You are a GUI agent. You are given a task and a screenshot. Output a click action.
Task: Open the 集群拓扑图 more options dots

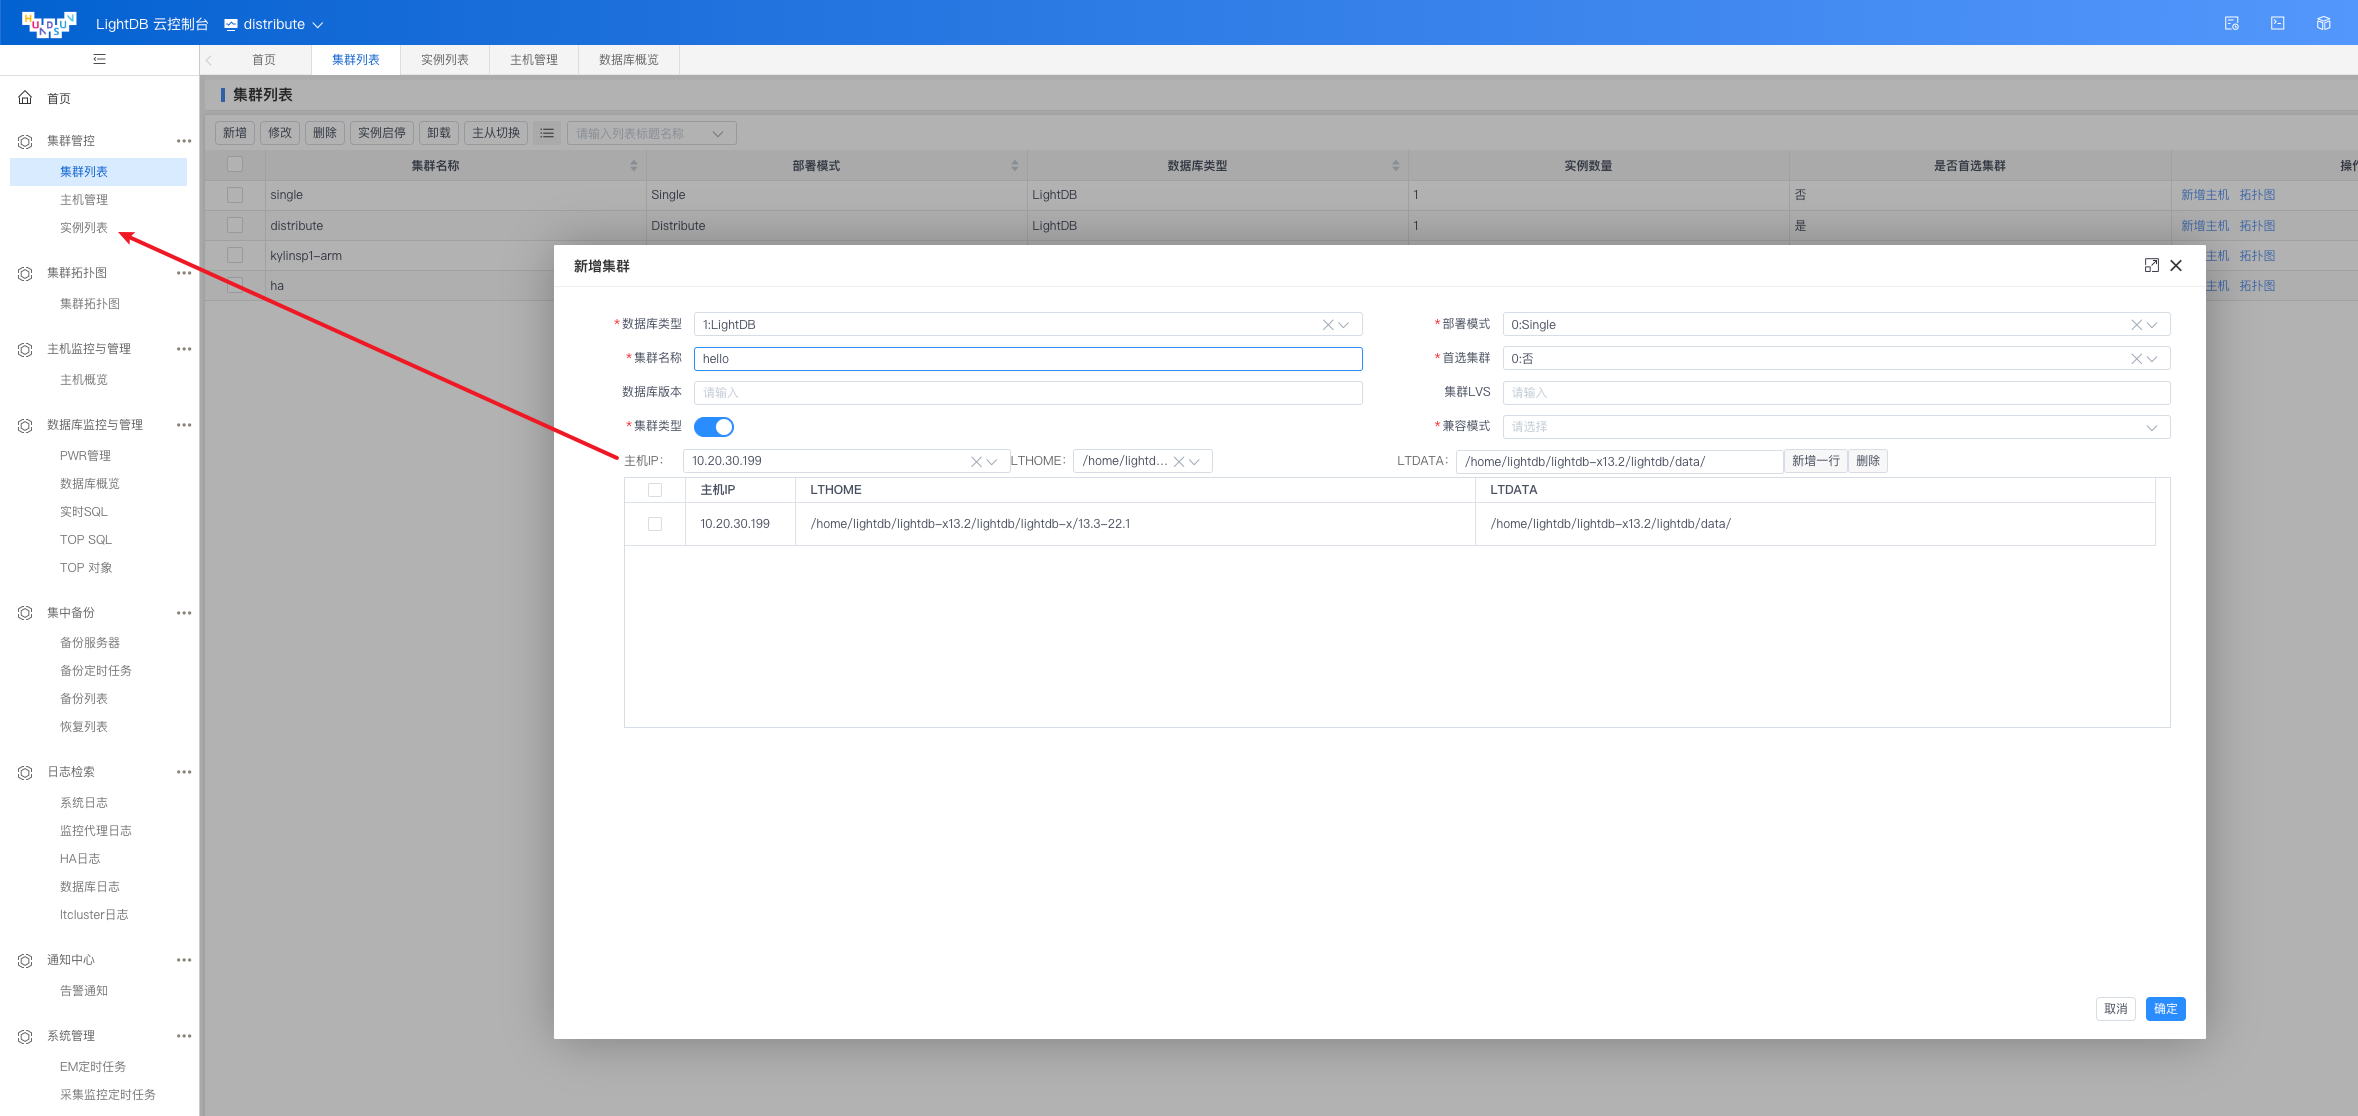tap(184, 273)
